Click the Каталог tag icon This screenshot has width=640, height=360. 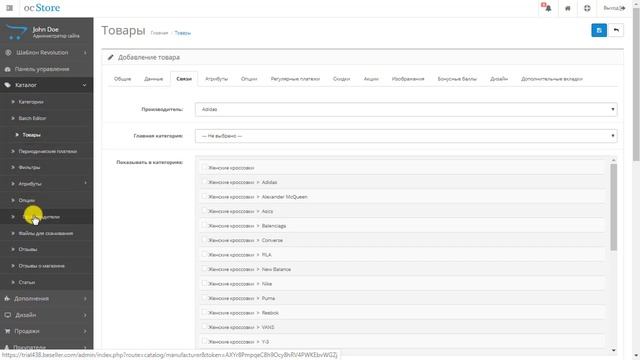(x=7, y=85)
